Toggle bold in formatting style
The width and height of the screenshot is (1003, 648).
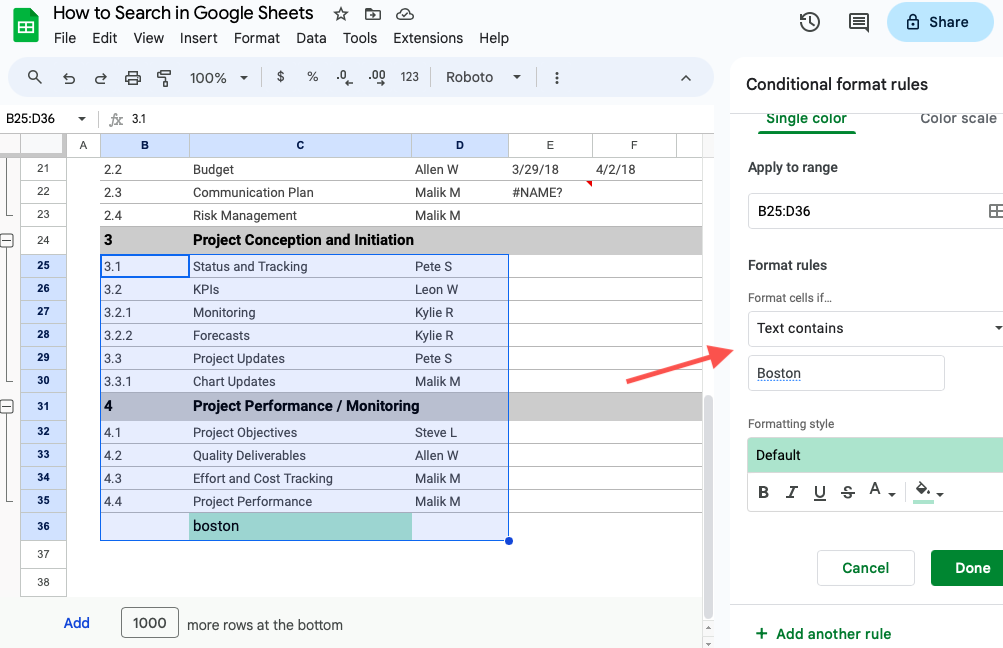click(x=763, y=491)
